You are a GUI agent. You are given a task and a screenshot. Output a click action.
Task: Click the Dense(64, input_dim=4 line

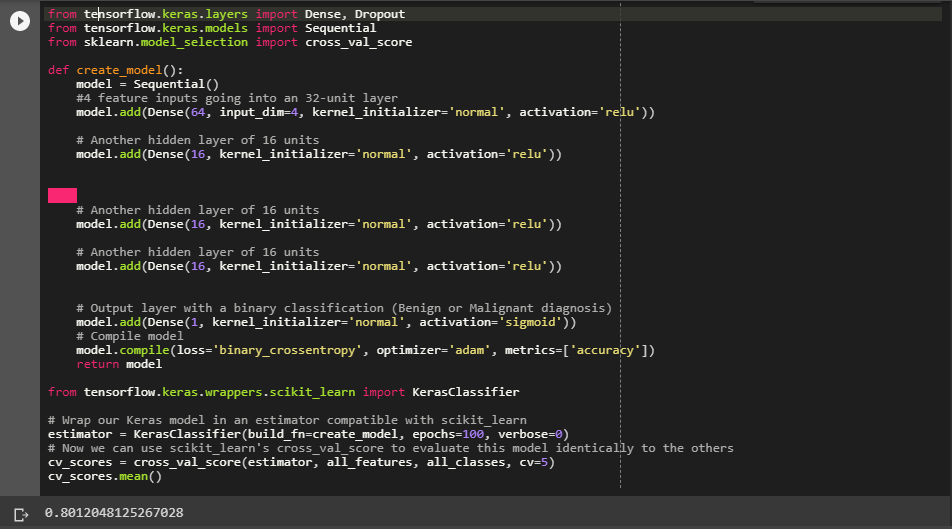[x=366, y=112]
